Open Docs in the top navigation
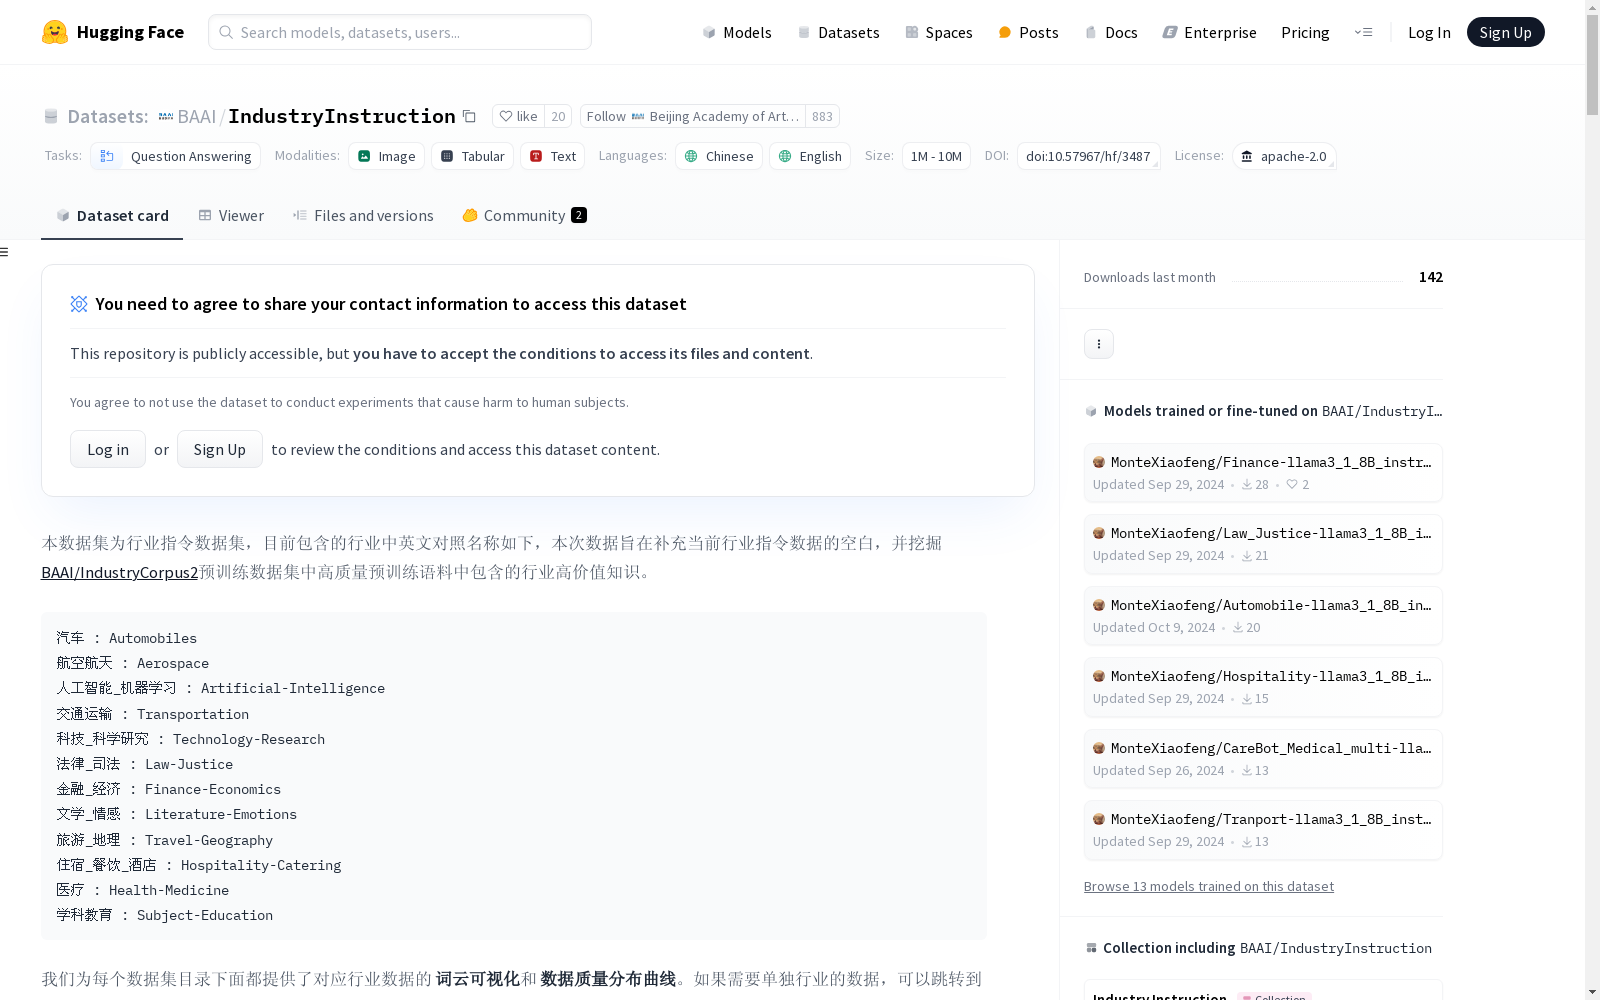This screenshot has height=1000, width=1600. 1111,32
